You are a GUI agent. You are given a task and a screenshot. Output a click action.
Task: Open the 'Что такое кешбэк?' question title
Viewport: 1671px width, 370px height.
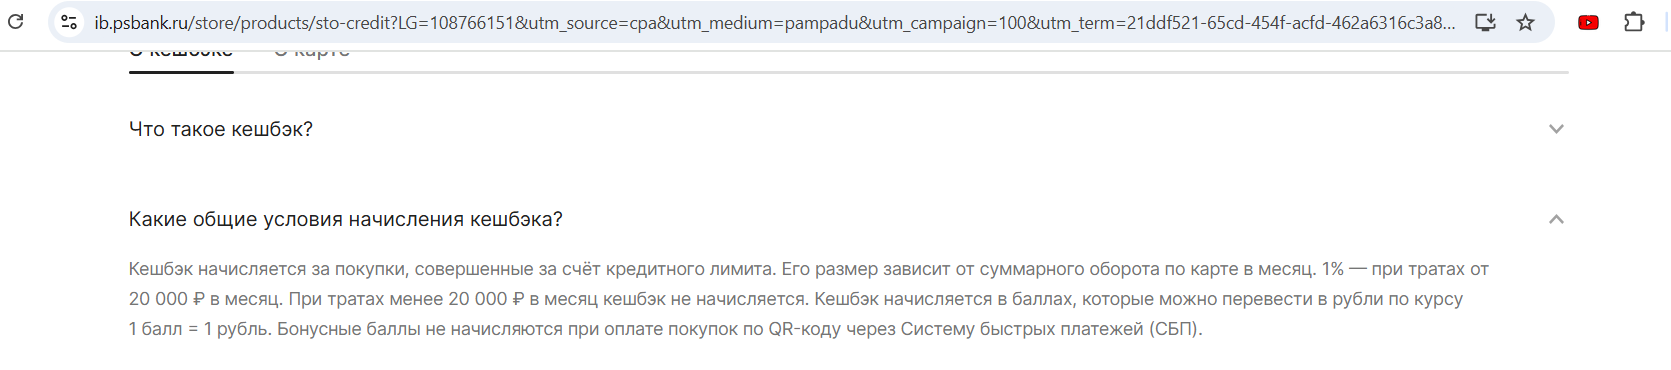221,129
